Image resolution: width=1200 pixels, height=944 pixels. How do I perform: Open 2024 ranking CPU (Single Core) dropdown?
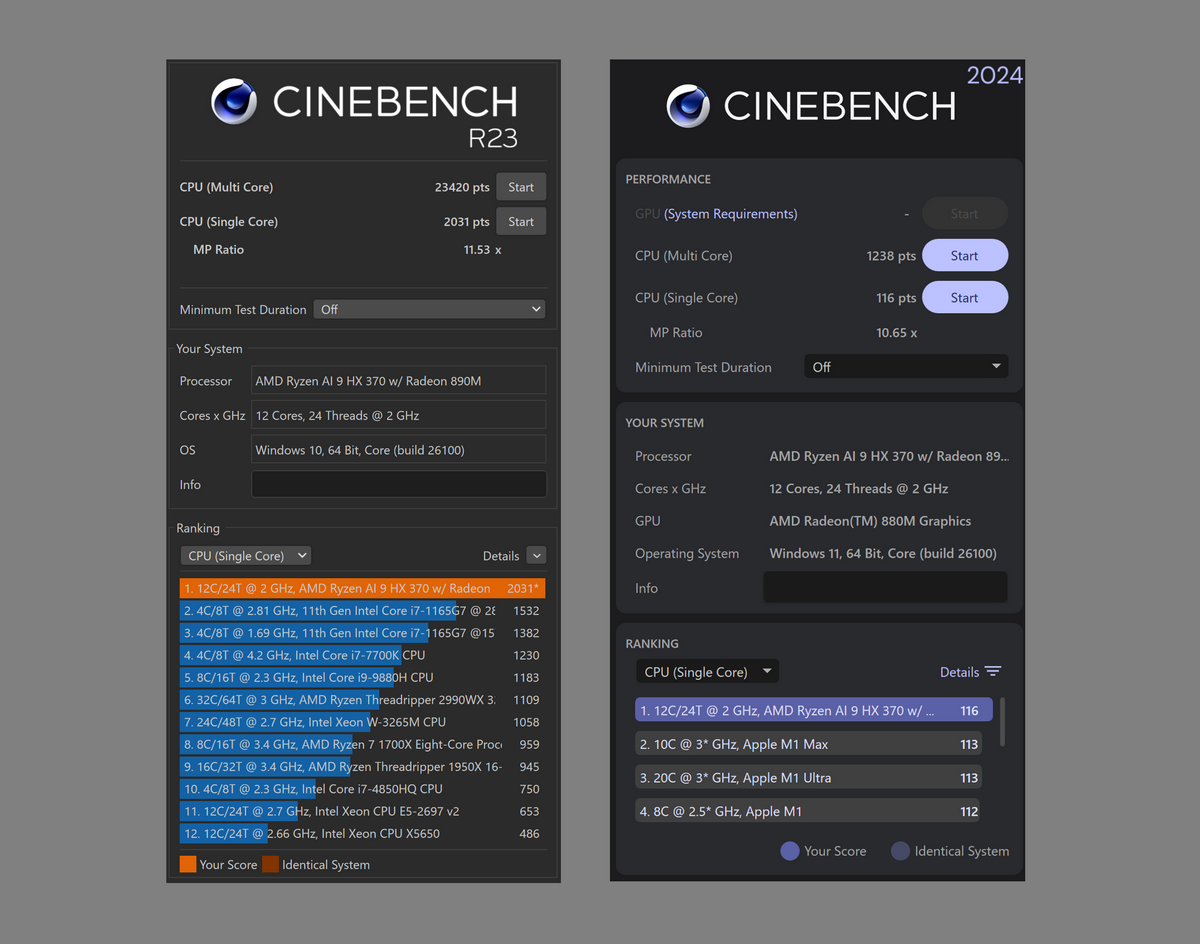[x=707, y=672]
